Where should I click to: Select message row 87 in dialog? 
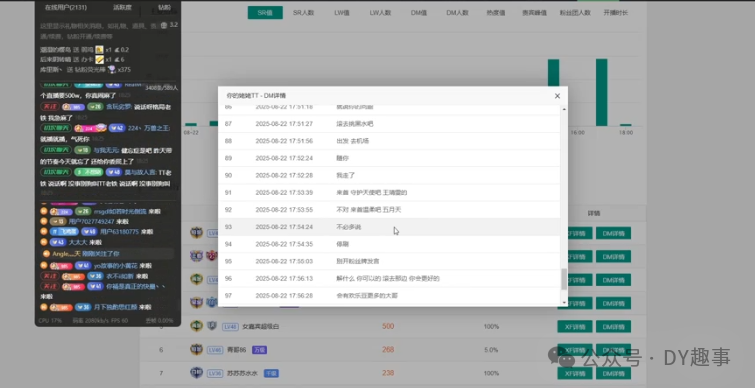click(389, 124)
